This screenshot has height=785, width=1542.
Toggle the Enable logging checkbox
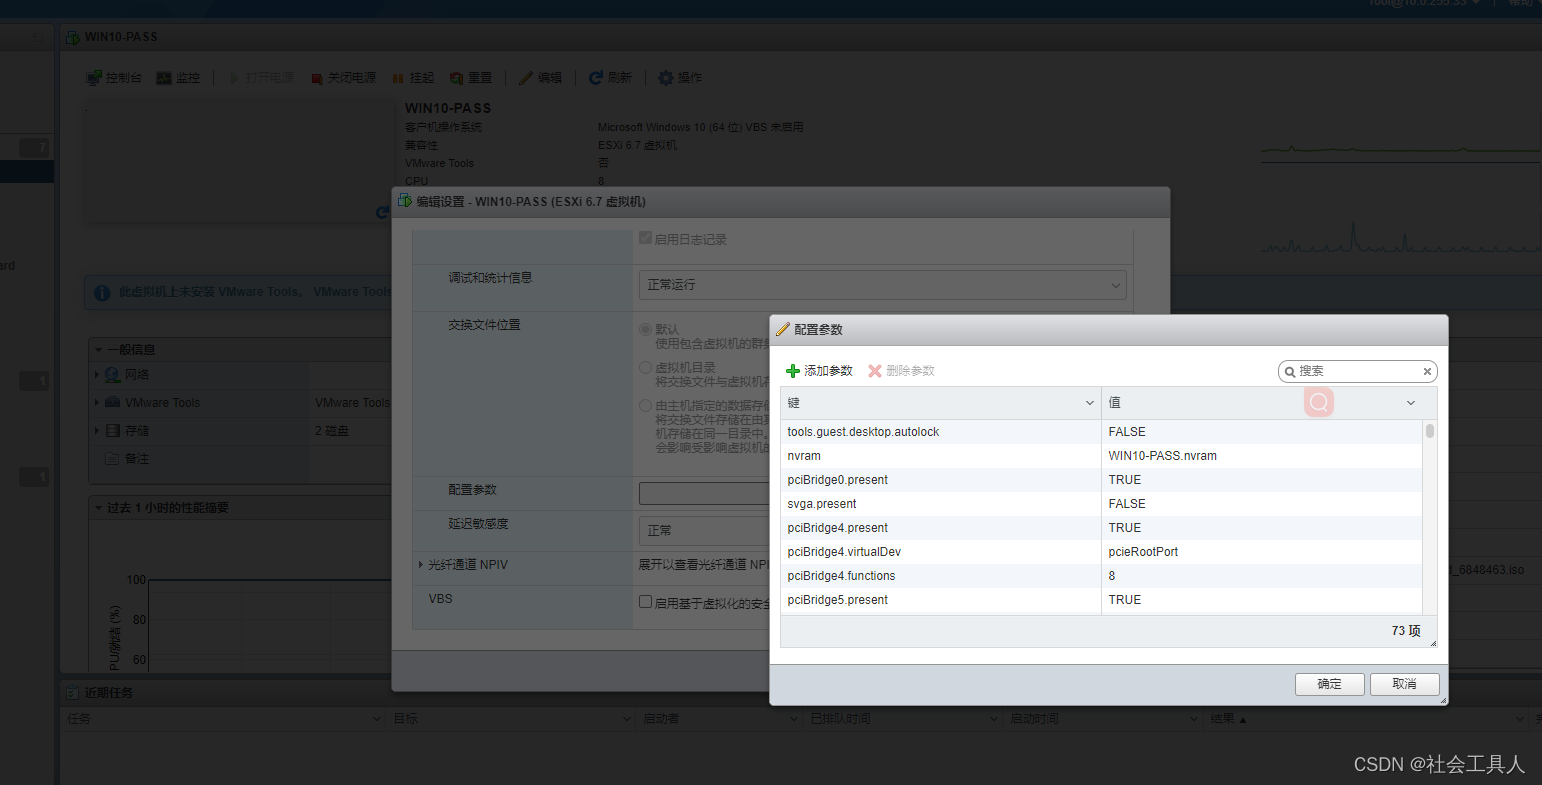(x=646, y=238)
